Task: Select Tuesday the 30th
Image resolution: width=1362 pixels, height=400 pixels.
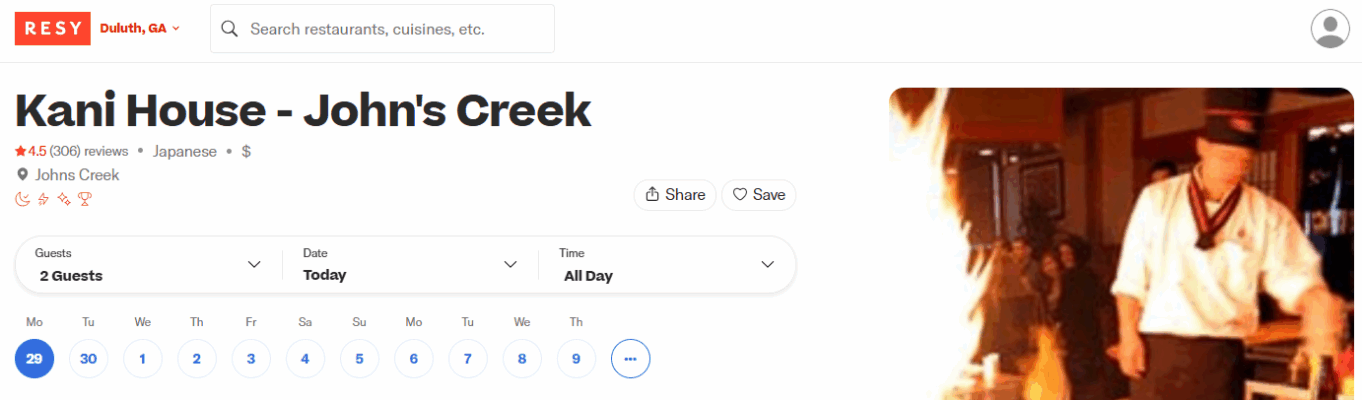Action: (88, 358)
